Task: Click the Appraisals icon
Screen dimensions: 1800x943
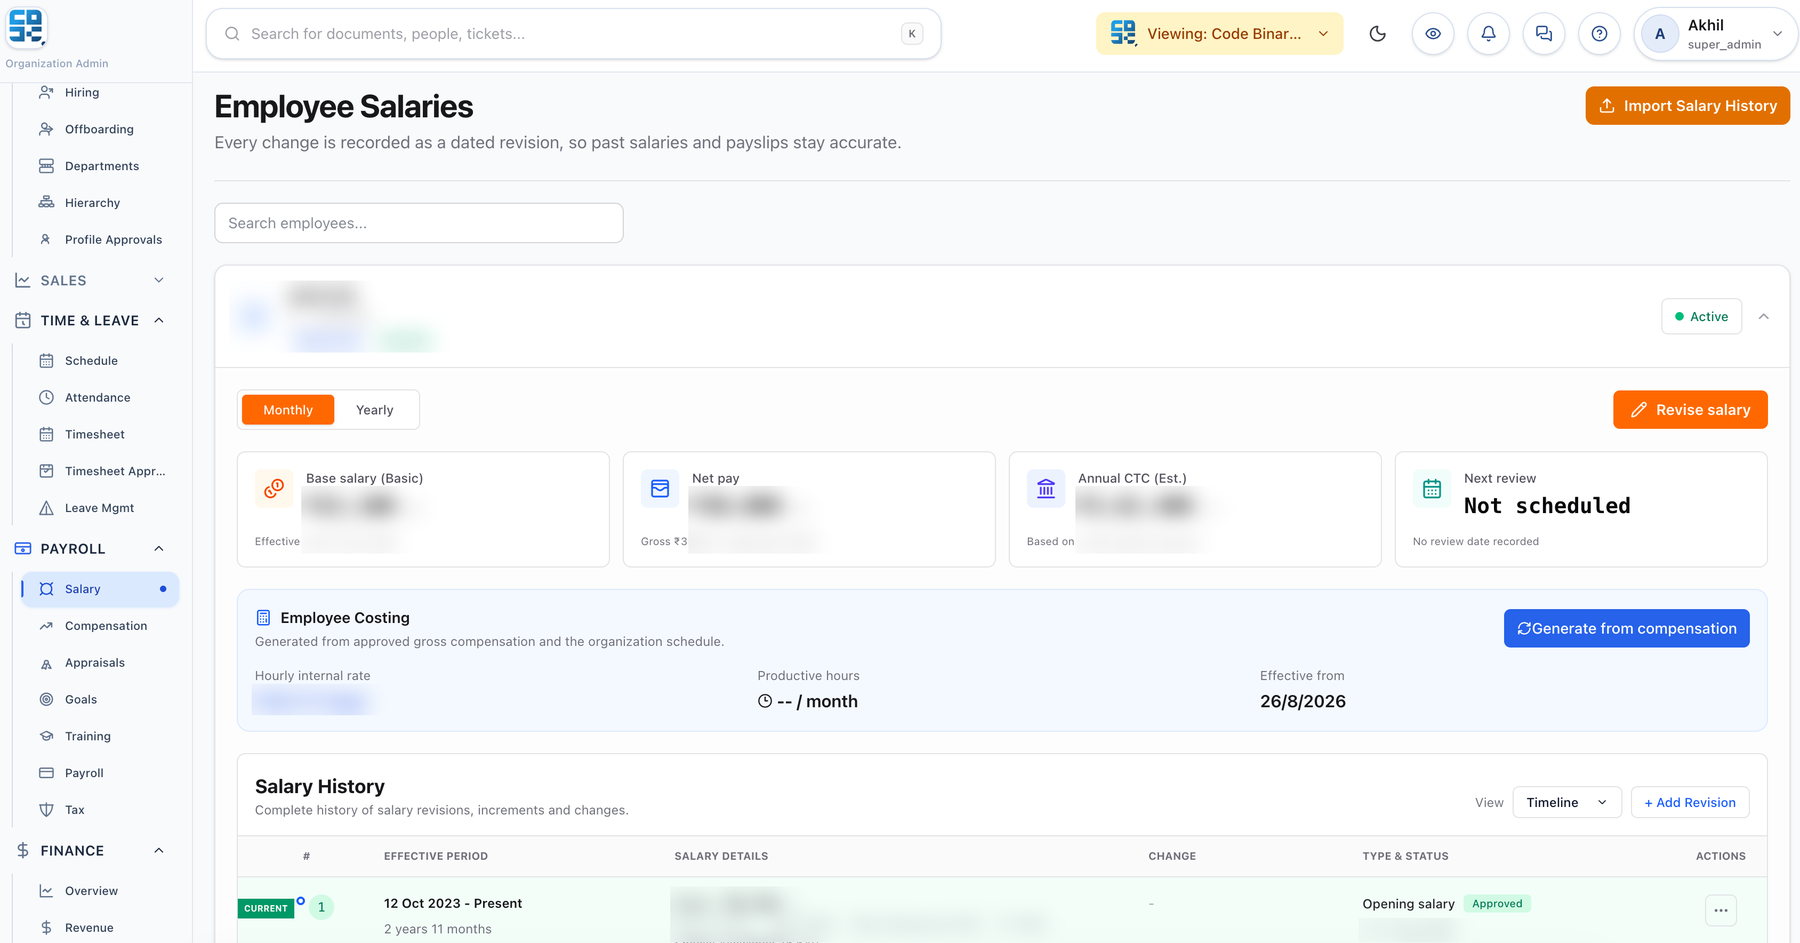Action: (x=46, y=663)
